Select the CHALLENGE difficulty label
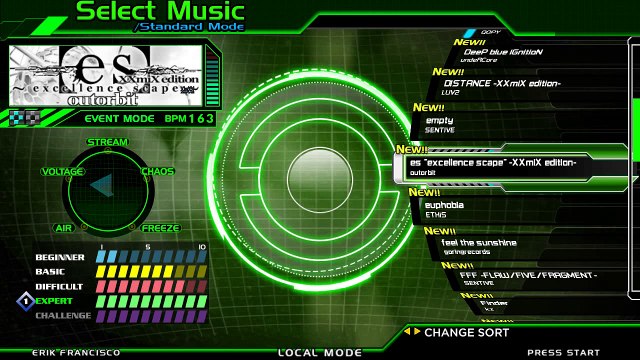Screen dimensions: 640x360 63,316
